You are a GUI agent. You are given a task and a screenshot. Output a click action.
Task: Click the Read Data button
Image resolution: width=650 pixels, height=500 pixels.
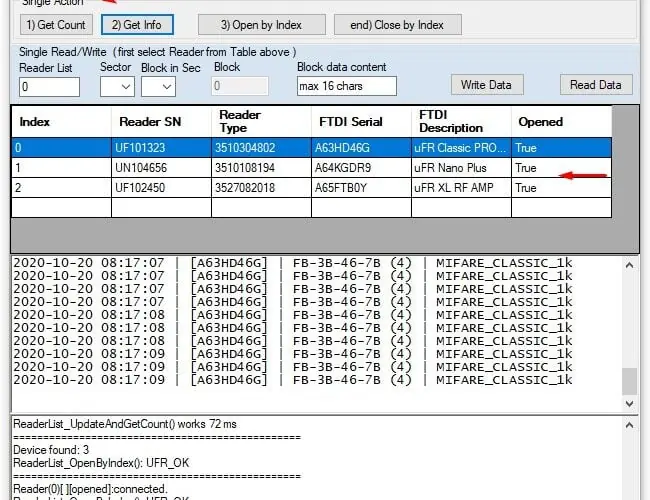(x=596, y=85)
